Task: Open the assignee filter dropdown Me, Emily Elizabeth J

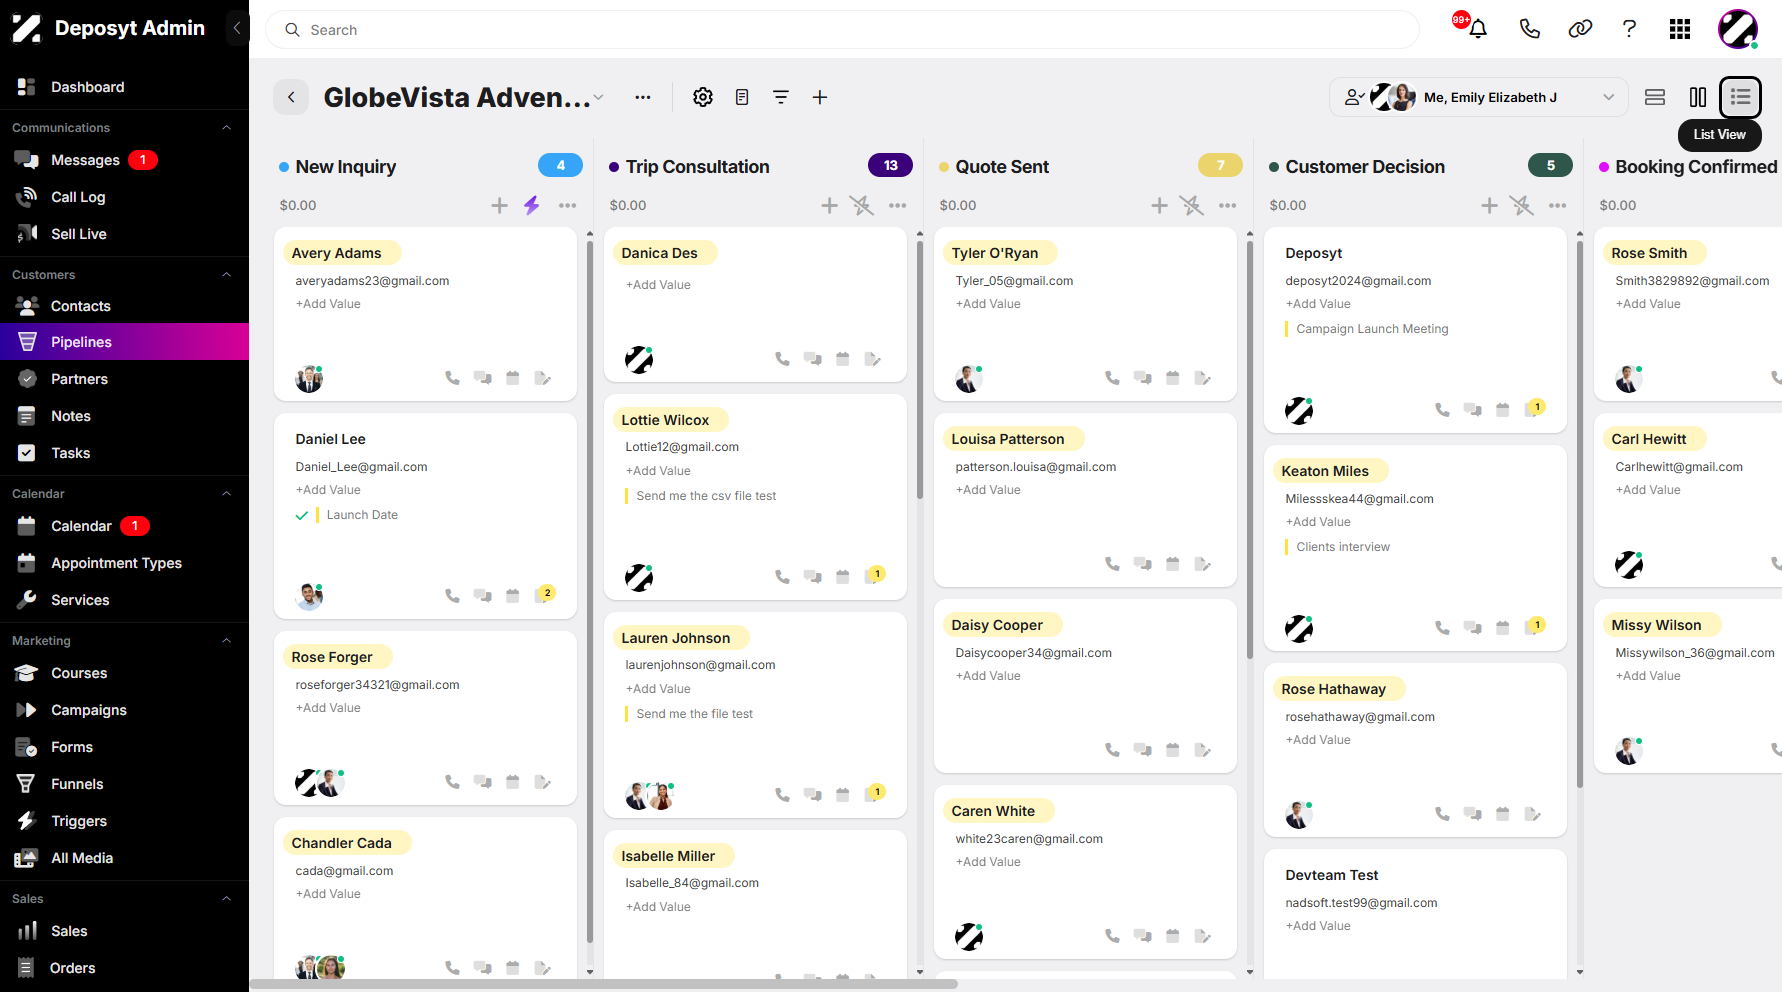Action: pyautogui.click(x=1479, y=97)
